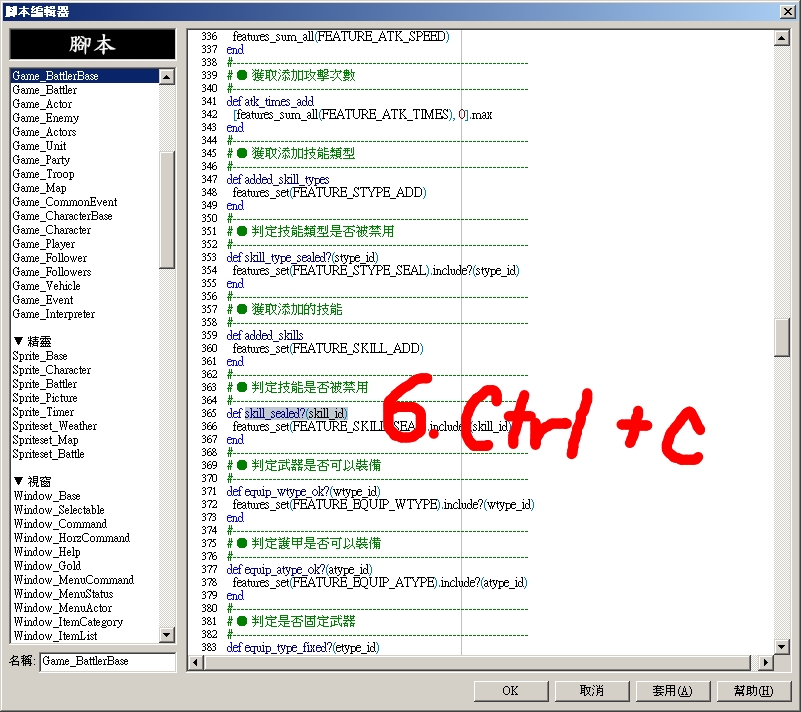801x712 pixels.
Task: Open help with 幫助(H) button
Action: coord(754,691)
